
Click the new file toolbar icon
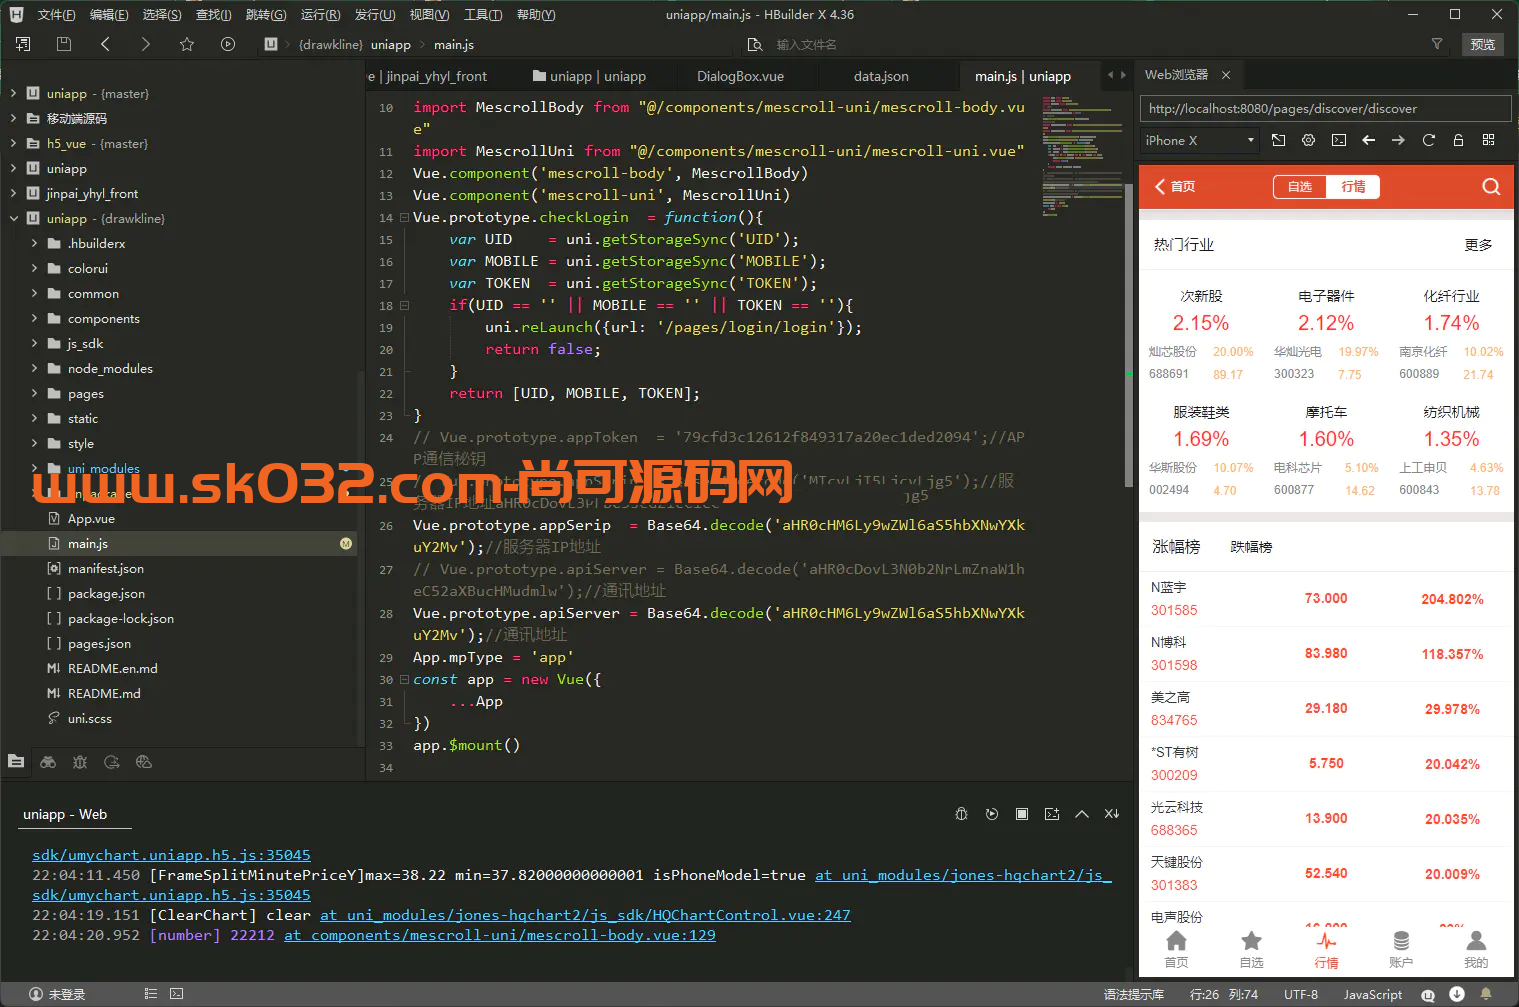23,44
